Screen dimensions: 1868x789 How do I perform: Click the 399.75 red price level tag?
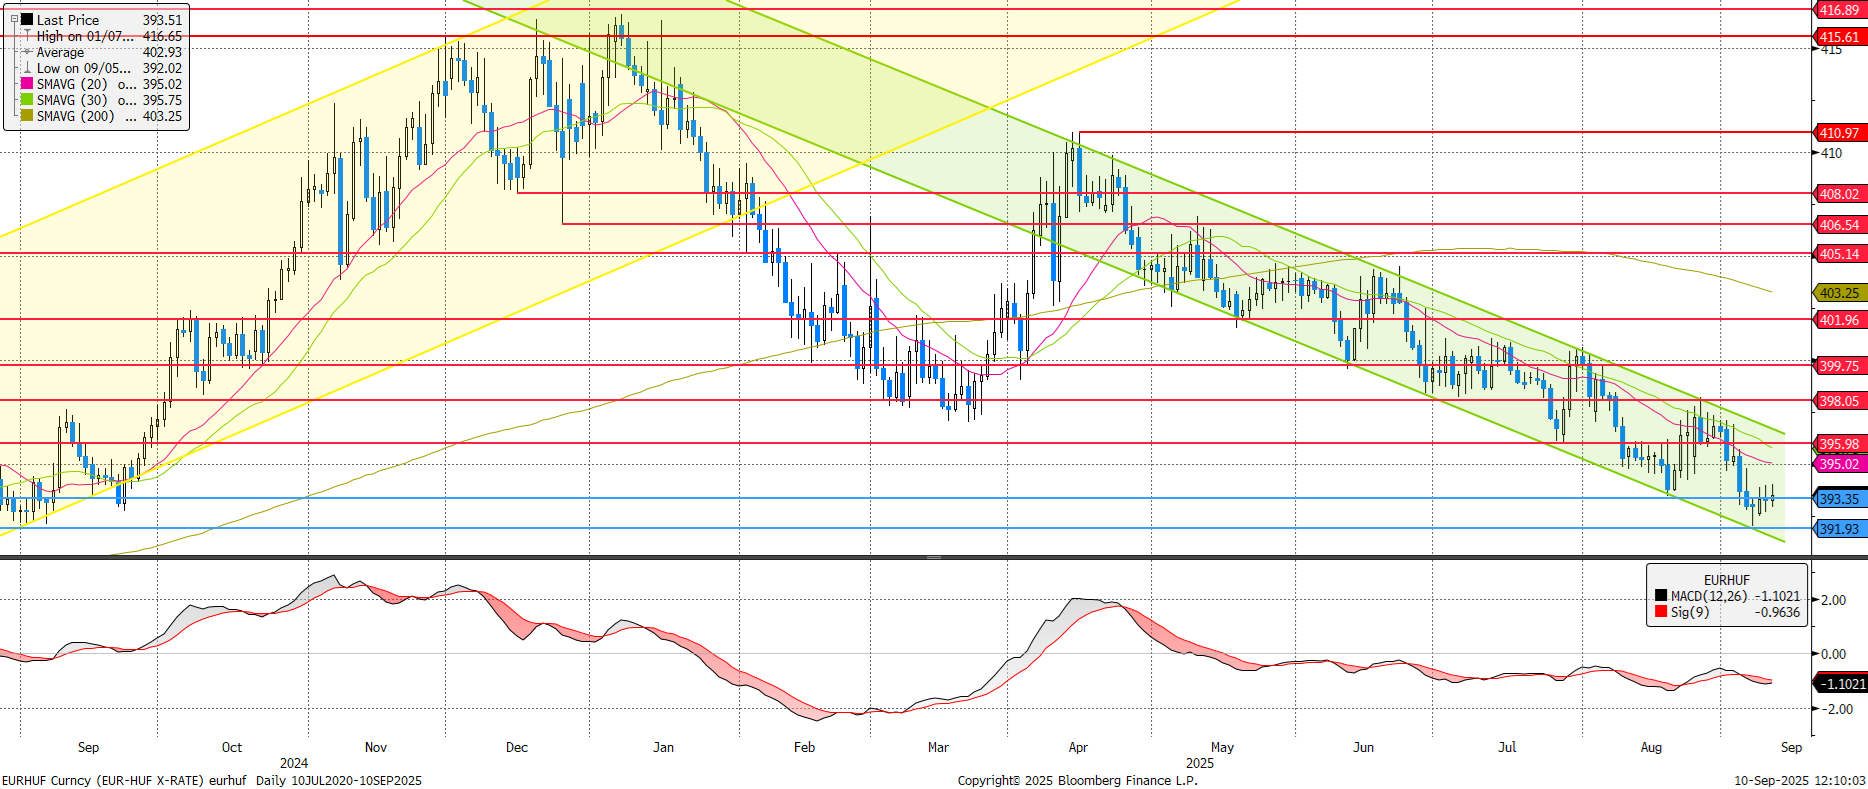tap(1839, 366)
